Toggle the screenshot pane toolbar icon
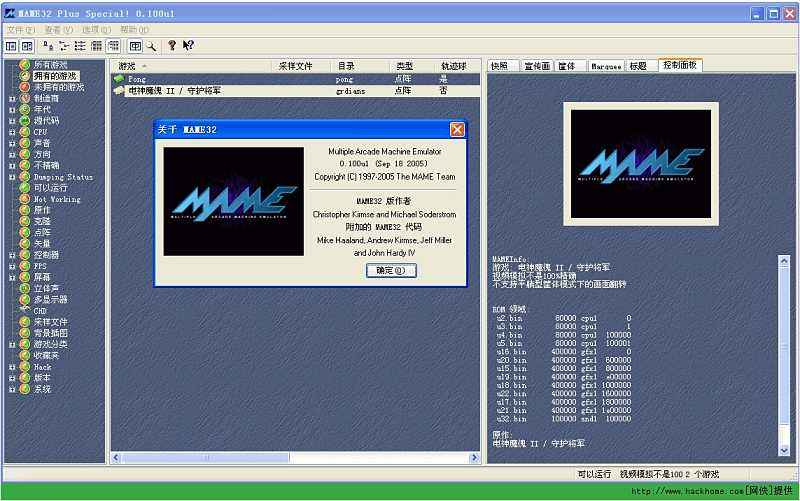Image resolution: width=800 pixels, height=501 pixels. point(27,46)
